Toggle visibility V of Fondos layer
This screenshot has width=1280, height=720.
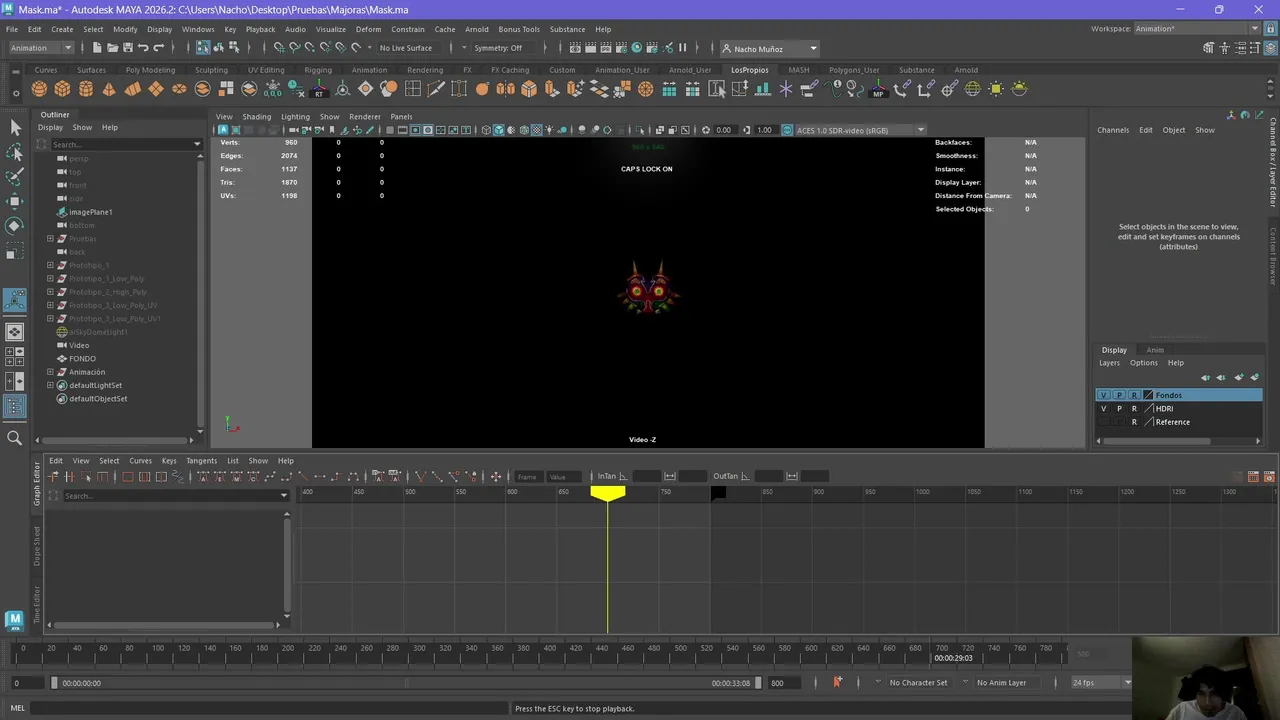click(1104, 395)
